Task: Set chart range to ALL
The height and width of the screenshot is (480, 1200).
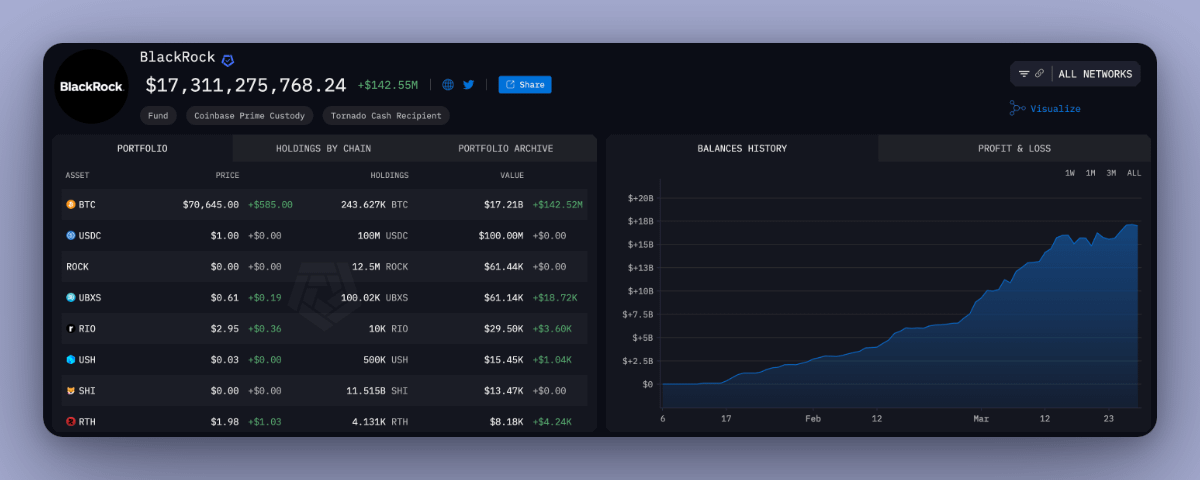Action: [1134, 173]
